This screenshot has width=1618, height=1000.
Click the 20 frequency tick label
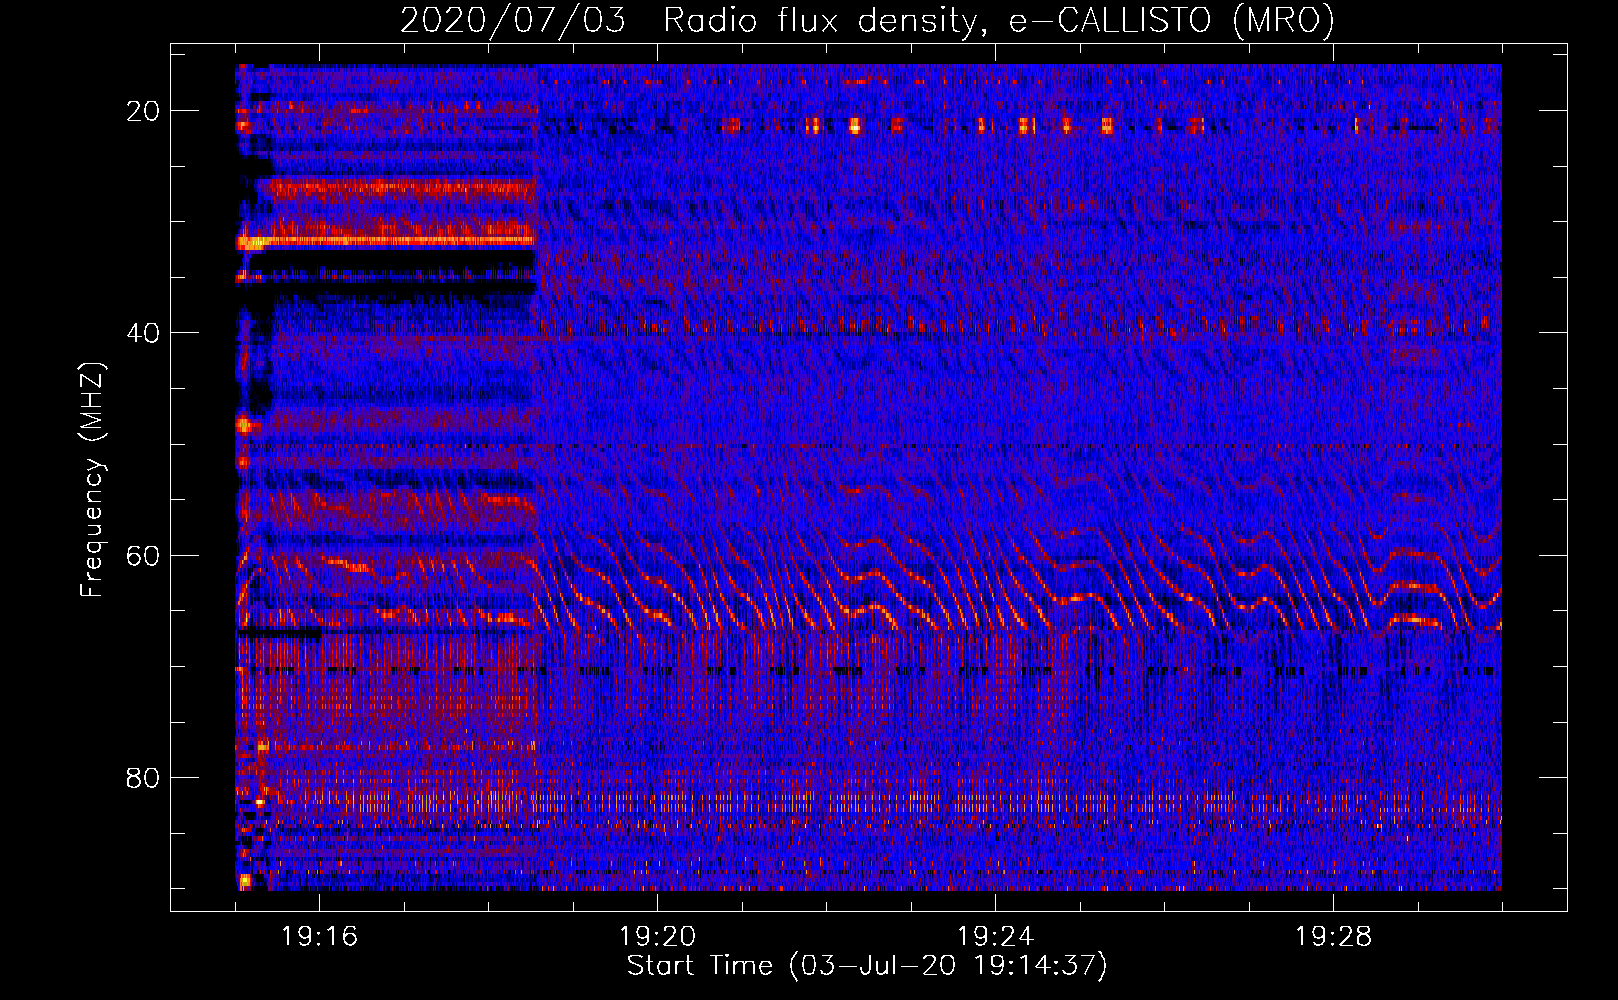(x=143, y=111)
